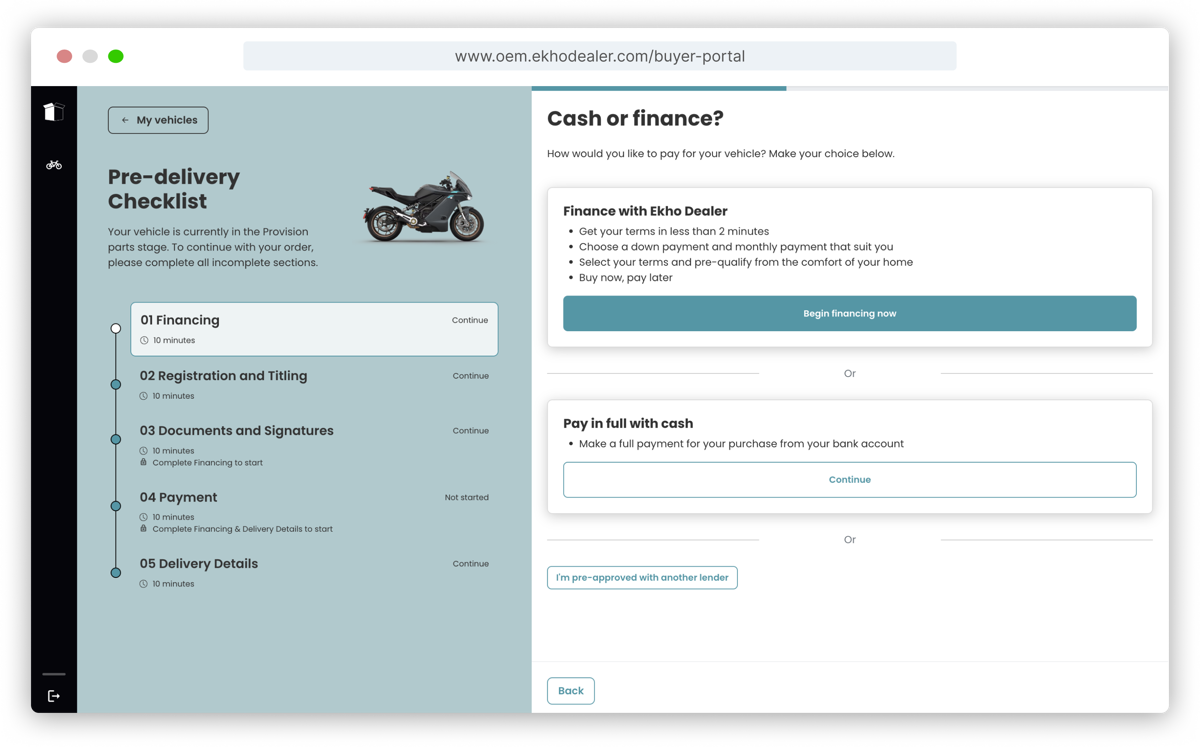
Task: Click the timeline marker for 05 Delivery Details
Action: pyautogui.click(x=116, y=573)
